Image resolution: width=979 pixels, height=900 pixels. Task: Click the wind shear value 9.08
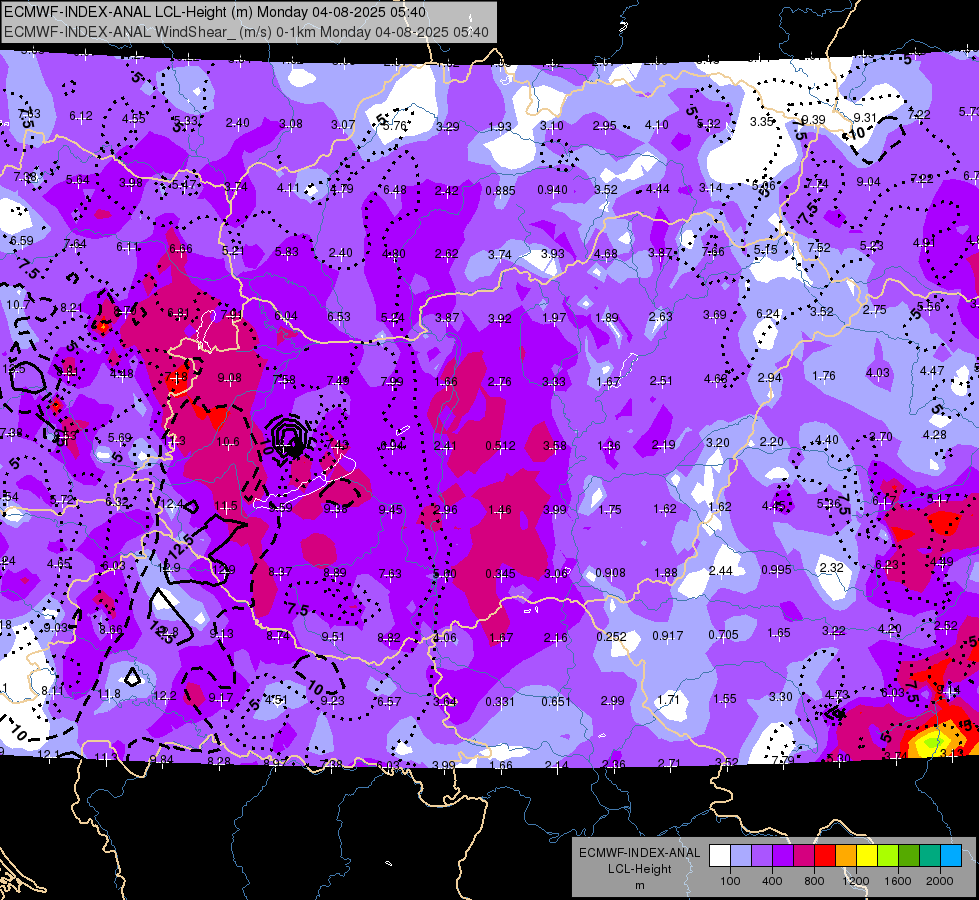(229, 378)
